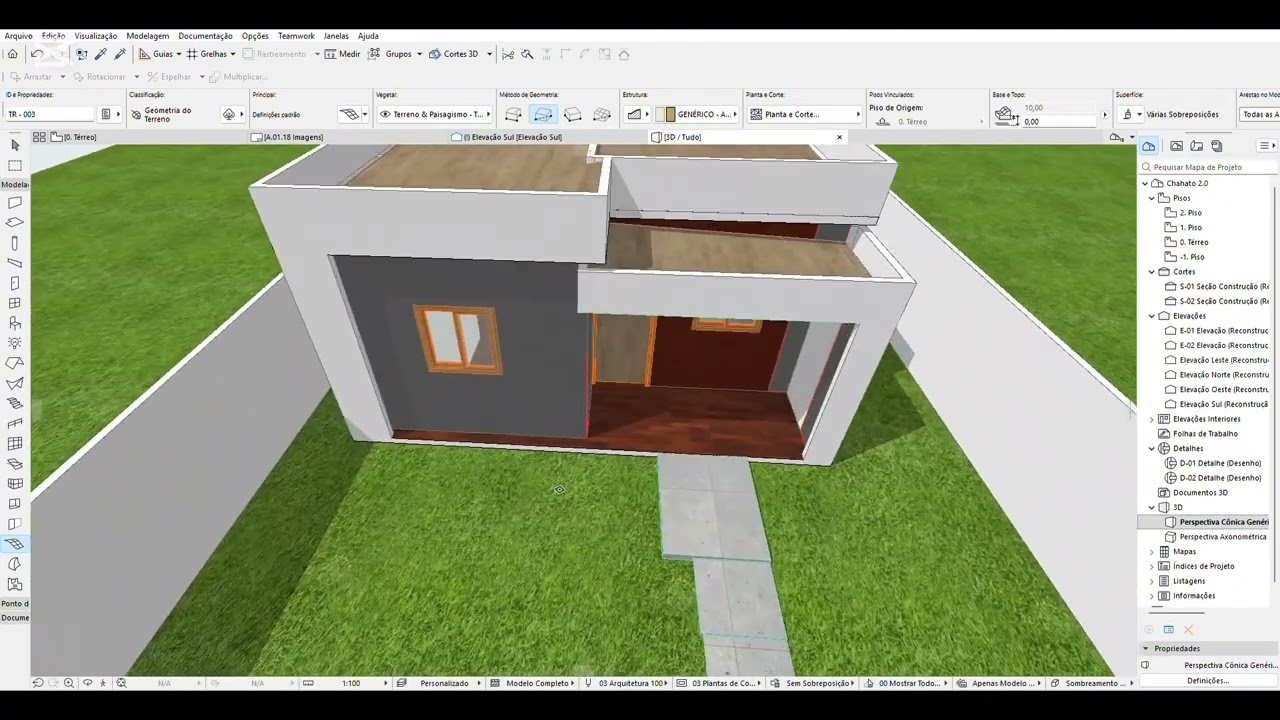Open 1. Piso story in navigator

click(1190, 228)
